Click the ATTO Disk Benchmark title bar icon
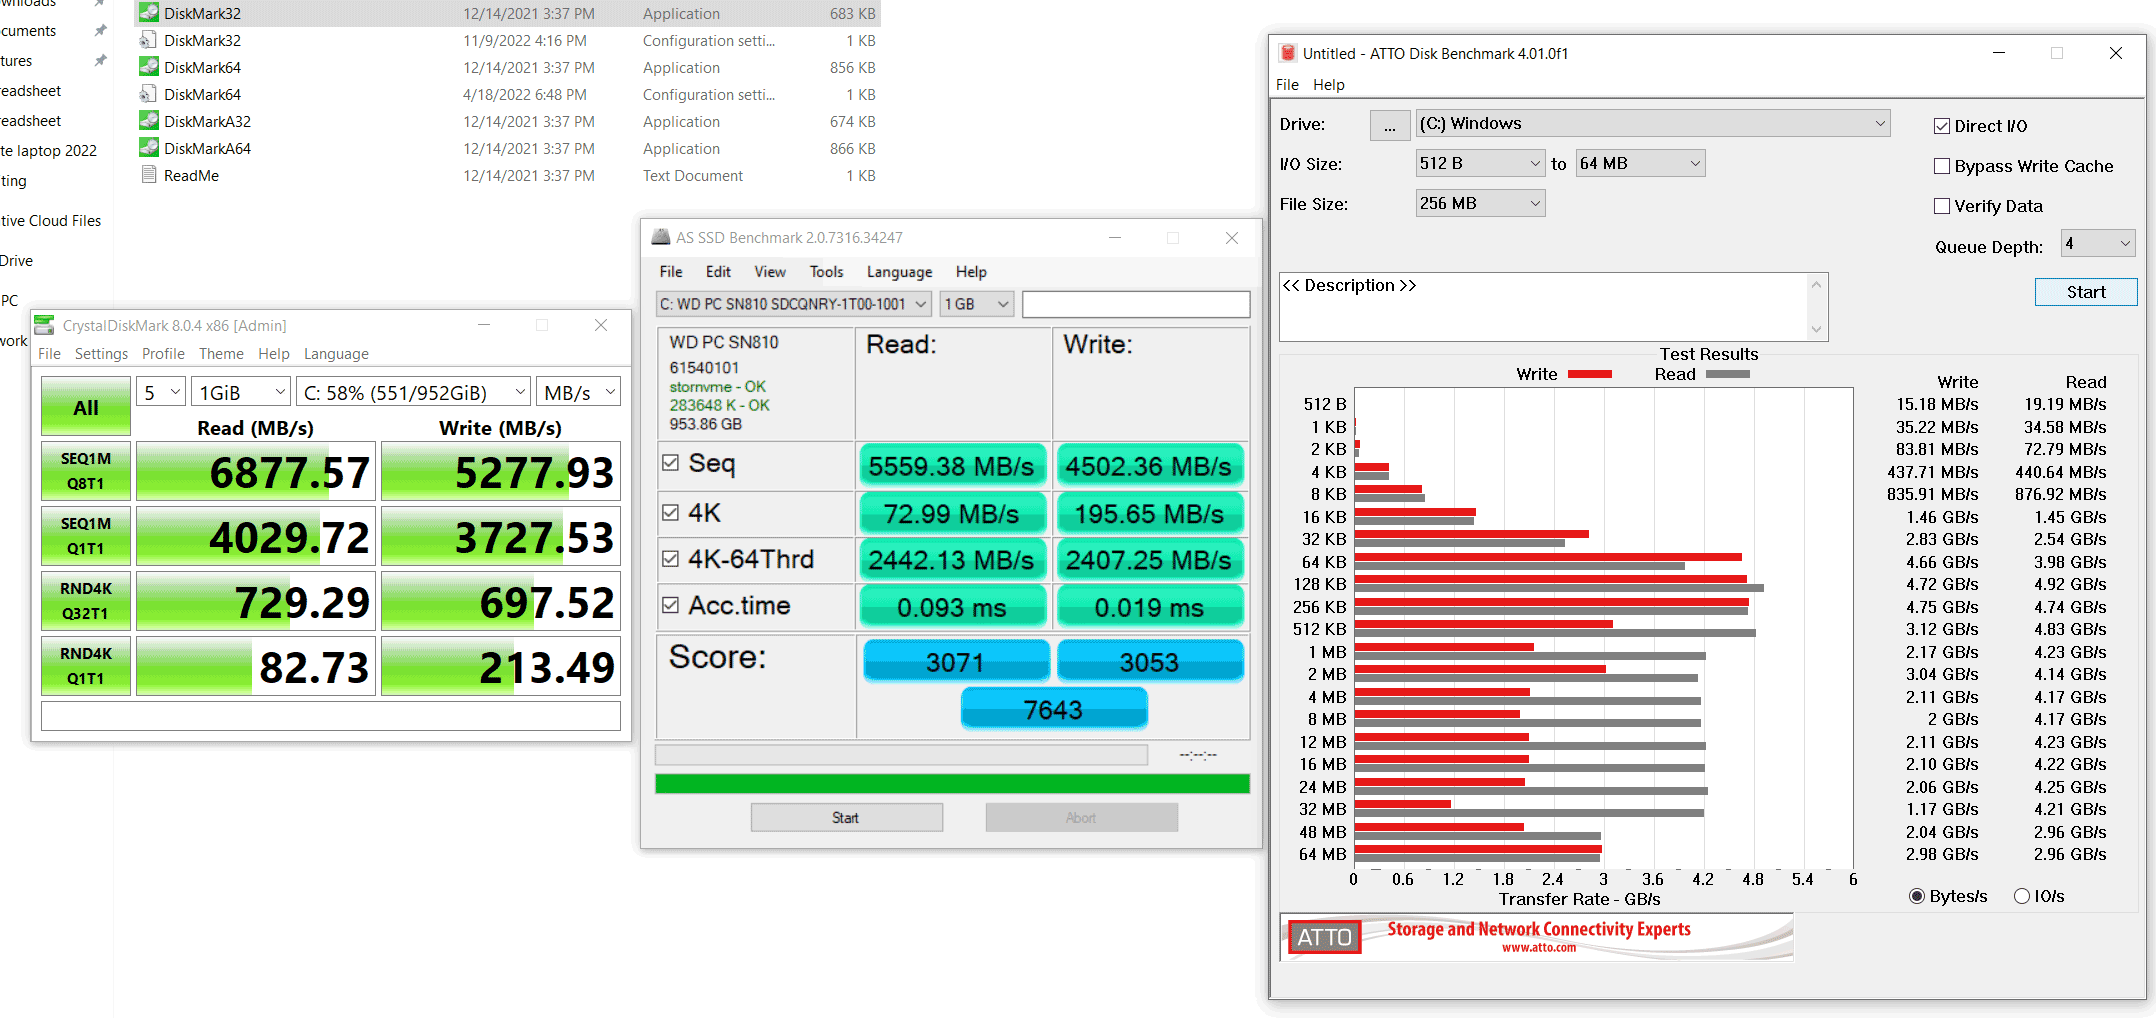Image resolution: width=2156 pixels, height=1018 pixels. 1288,53
